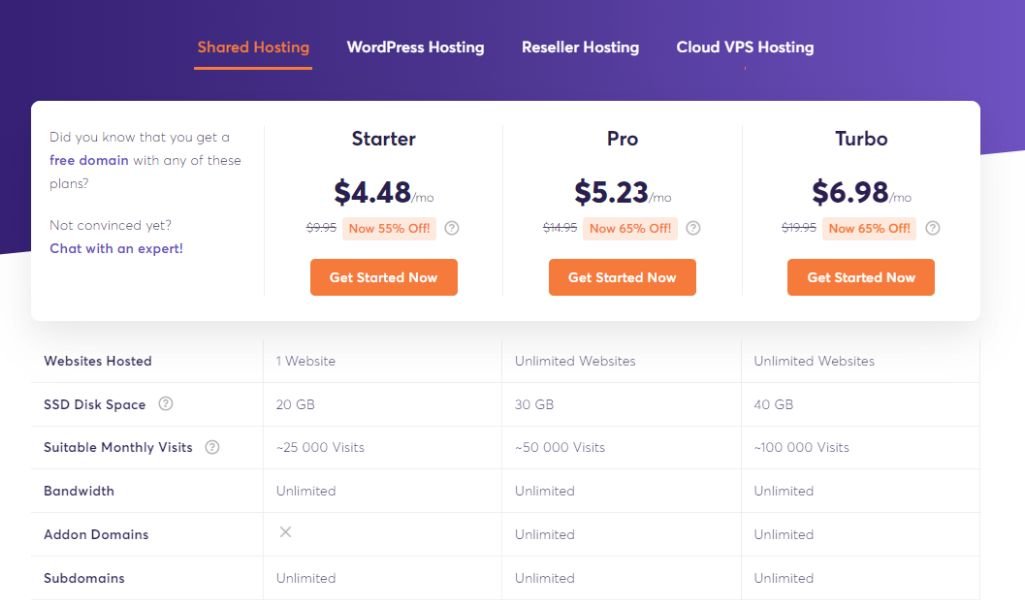Screen dimensions: 1025x600
Task: Click help icon beside Starter 55% Off badge
Action: [452, 228]
